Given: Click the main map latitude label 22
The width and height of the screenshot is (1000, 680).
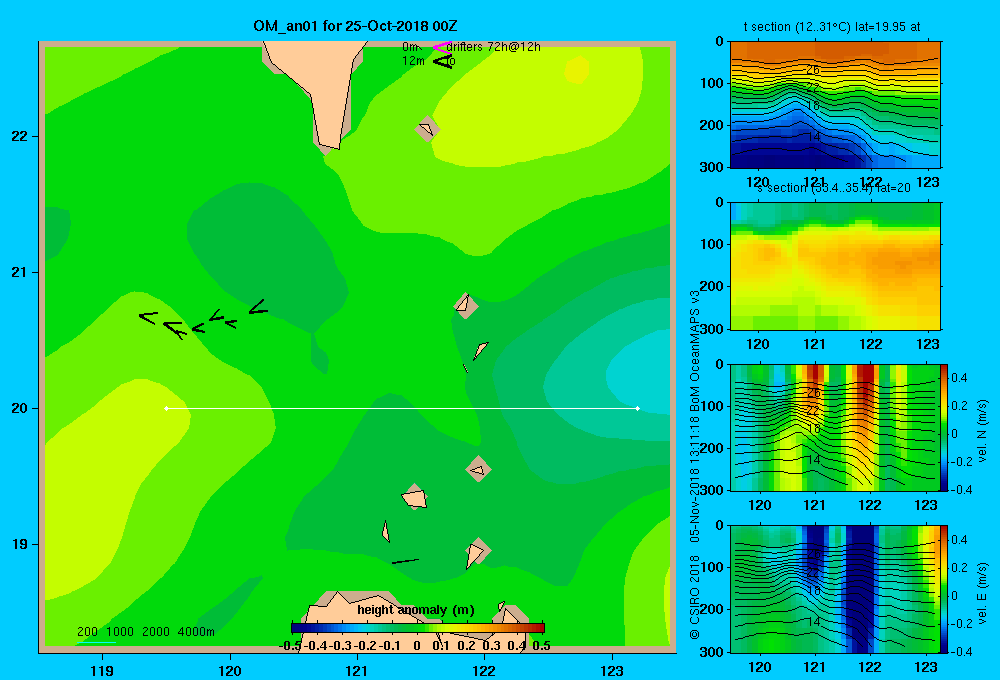Looking at the screenshot, I should coord(20,137).
